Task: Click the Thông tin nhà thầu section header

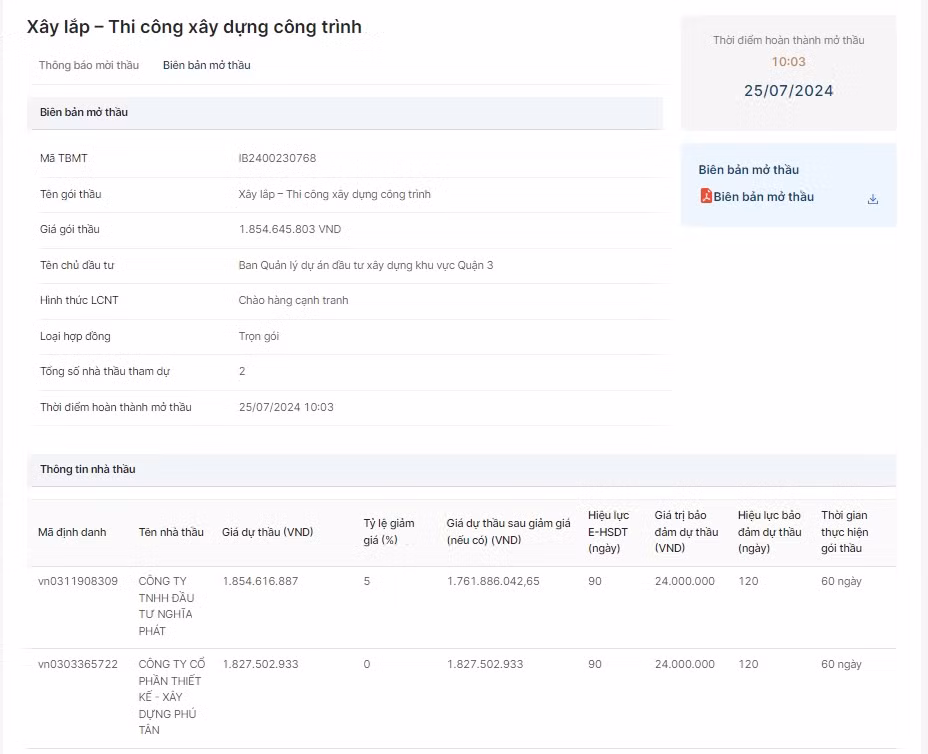Action: tap(87, 469)
